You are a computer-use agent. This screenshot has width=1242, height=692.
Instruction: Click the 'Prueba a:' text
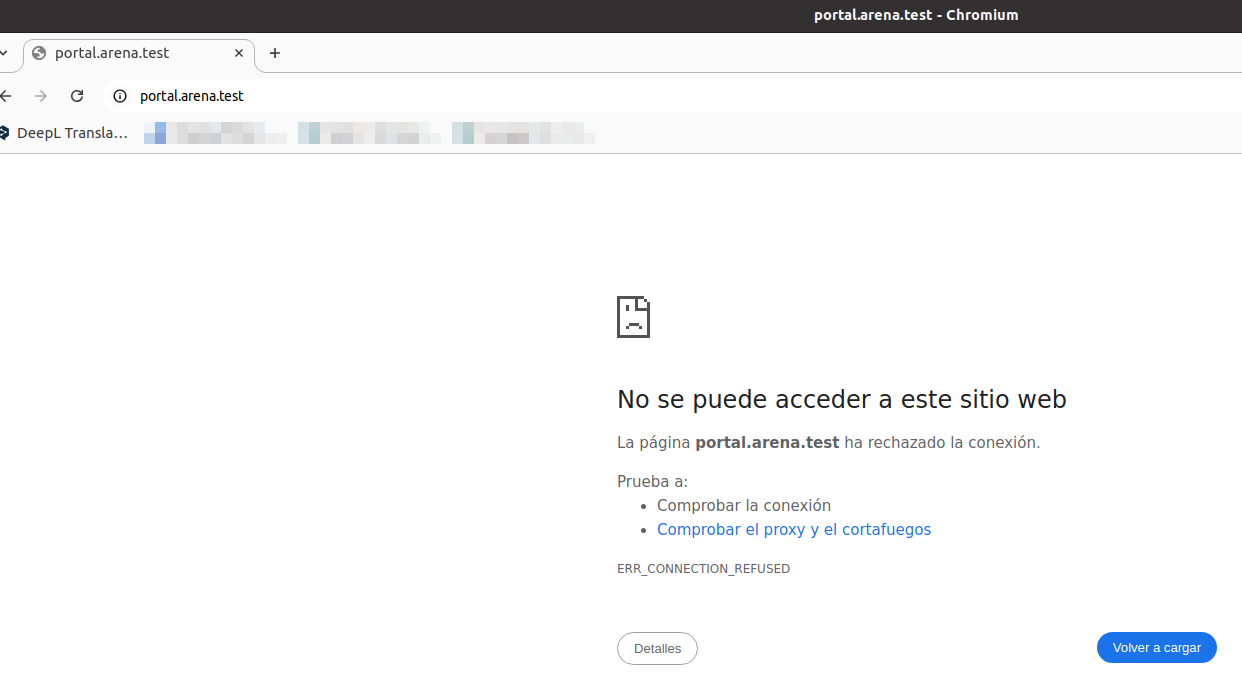(652, 482)
